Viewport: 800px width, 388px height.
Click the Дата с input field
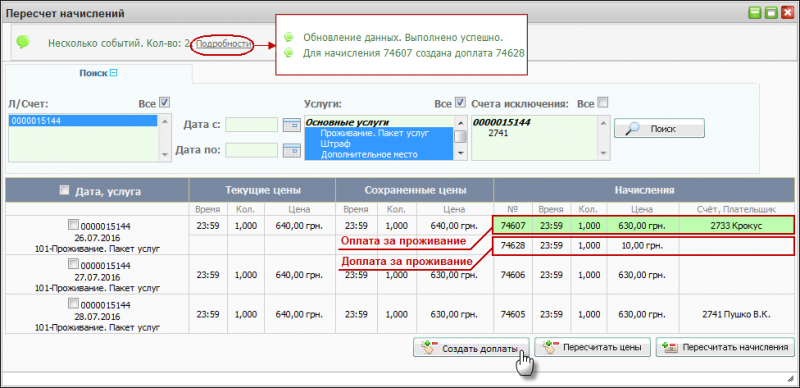[x=252, y=125]
